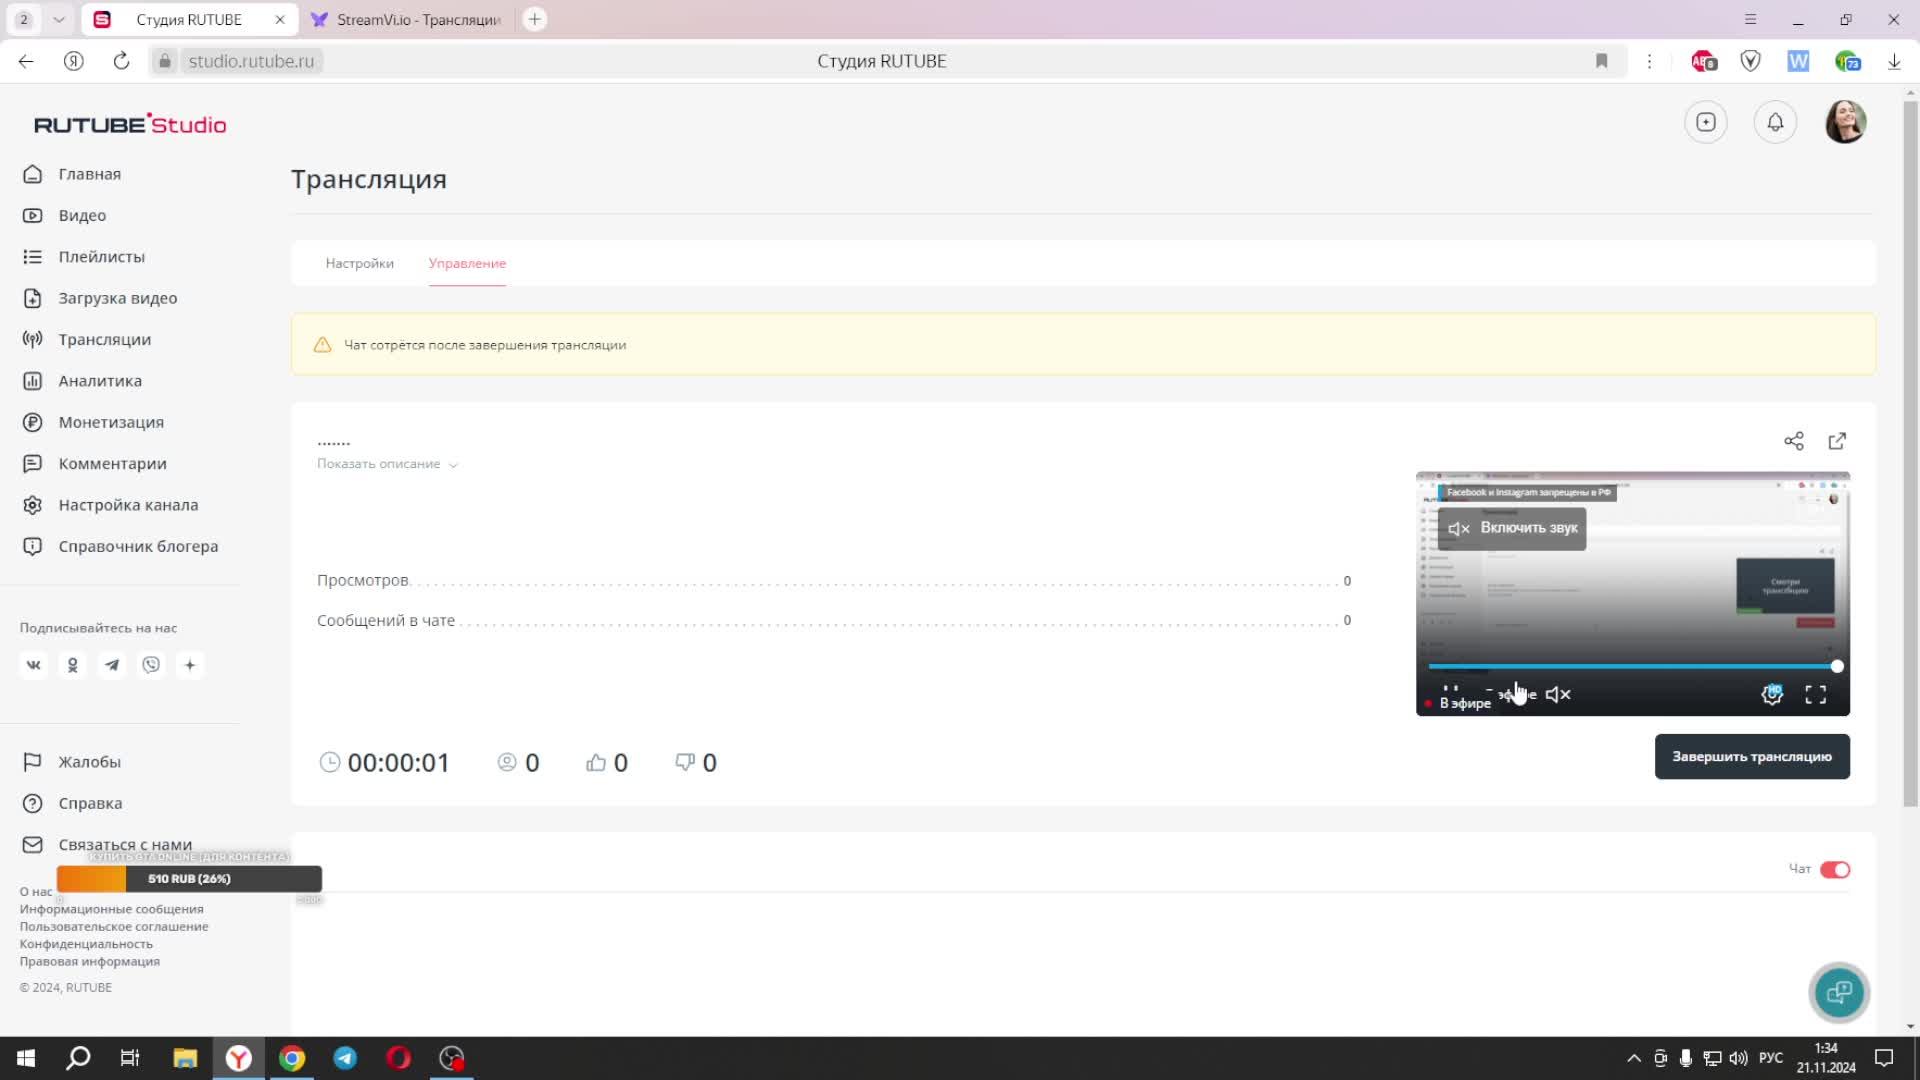Enter fullscreen in the stream player

[x=1816, y=695]
